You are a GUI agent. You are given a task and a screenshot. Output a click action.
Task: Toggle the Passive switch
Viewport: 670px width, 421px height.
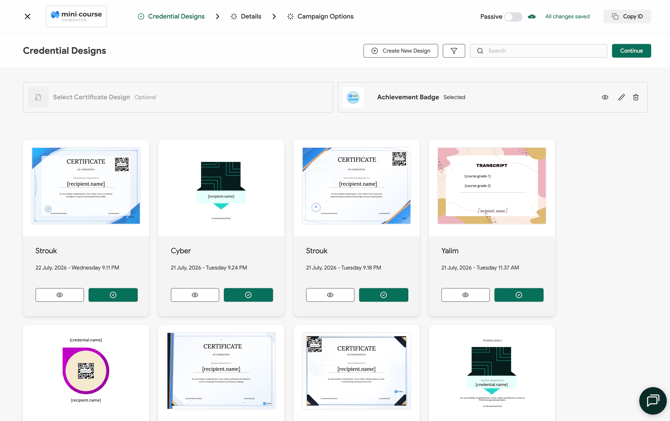point(513,17)
